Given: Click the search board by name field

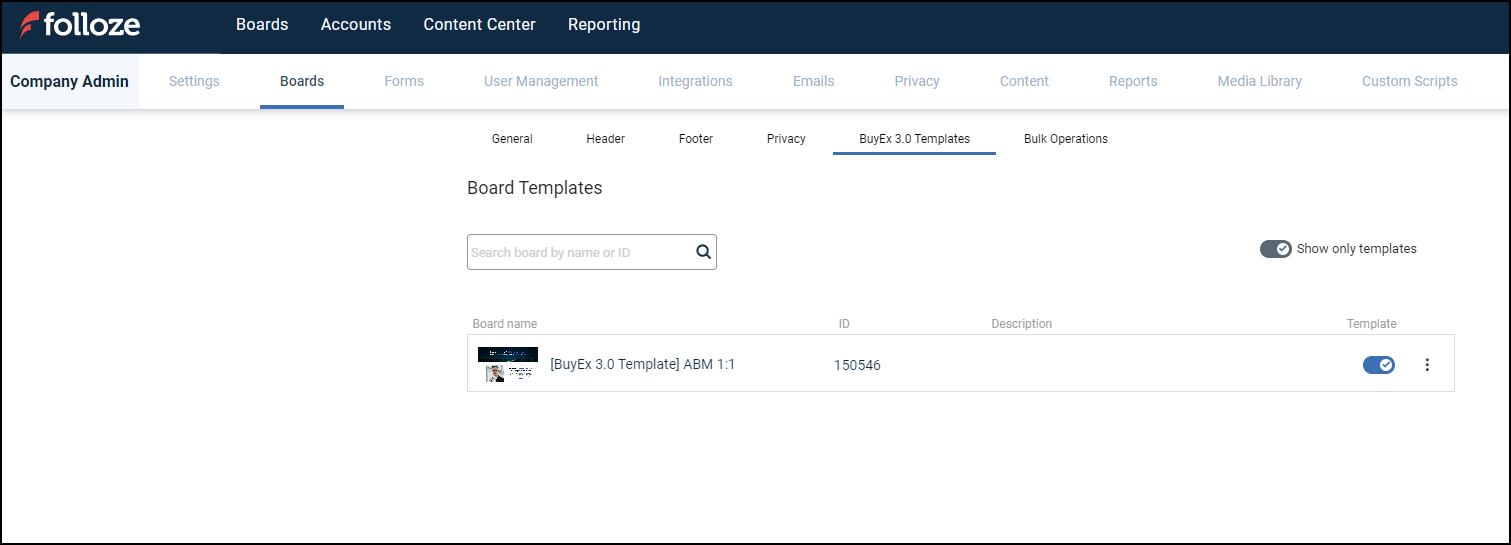Looking at the screenshot, I should tap(580, 252).
